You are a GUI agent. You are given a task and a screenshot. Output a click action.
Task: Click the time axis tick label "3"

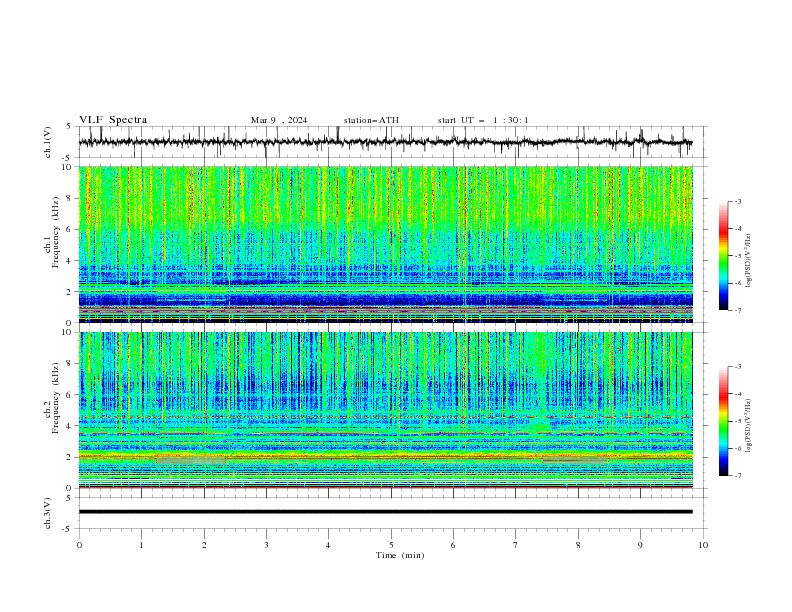[266, 545]
